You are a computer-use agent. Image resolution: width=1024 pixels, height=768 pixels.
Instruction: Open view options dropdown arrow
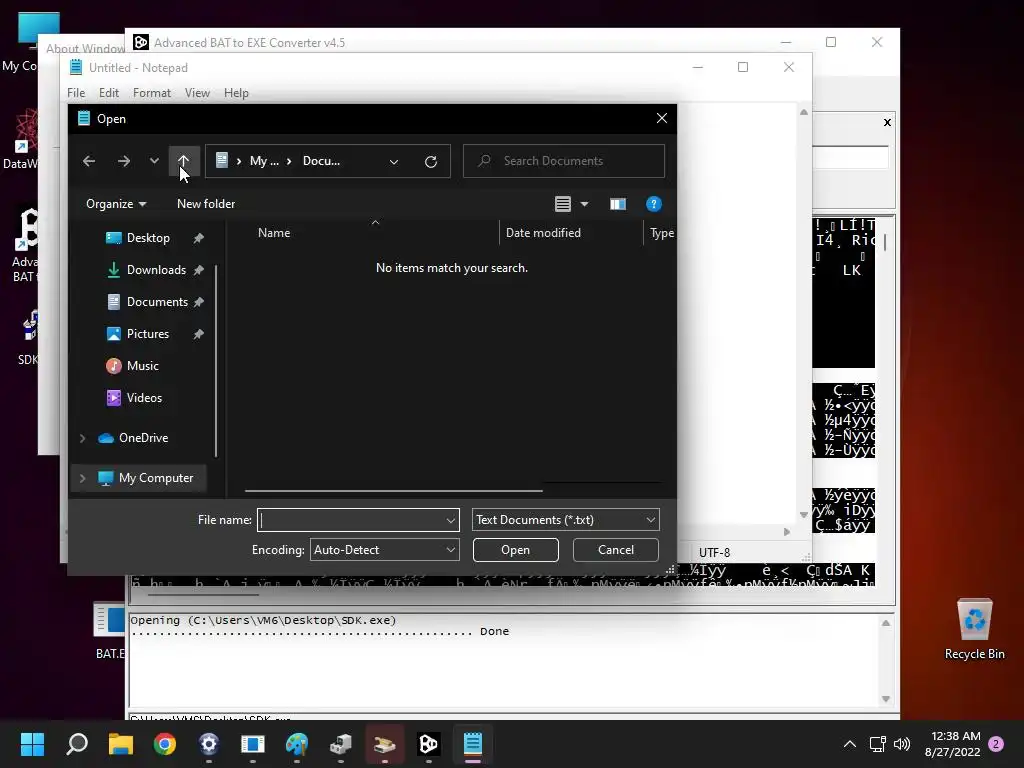tap(584, 204)
